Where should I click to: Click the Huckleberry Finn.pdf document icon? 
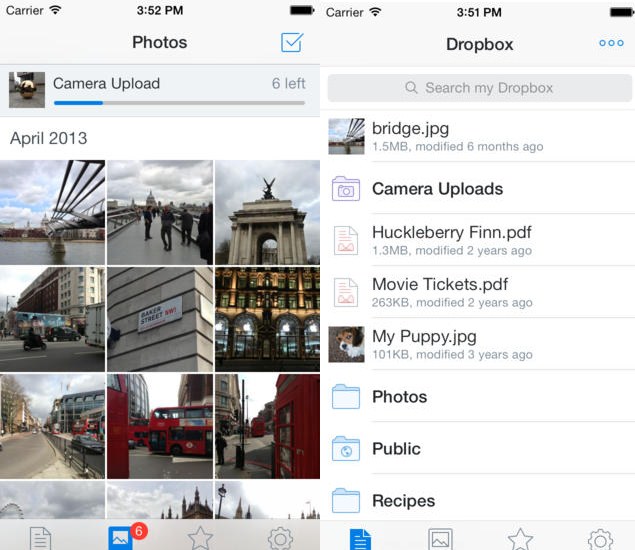[x=346, y=240]
